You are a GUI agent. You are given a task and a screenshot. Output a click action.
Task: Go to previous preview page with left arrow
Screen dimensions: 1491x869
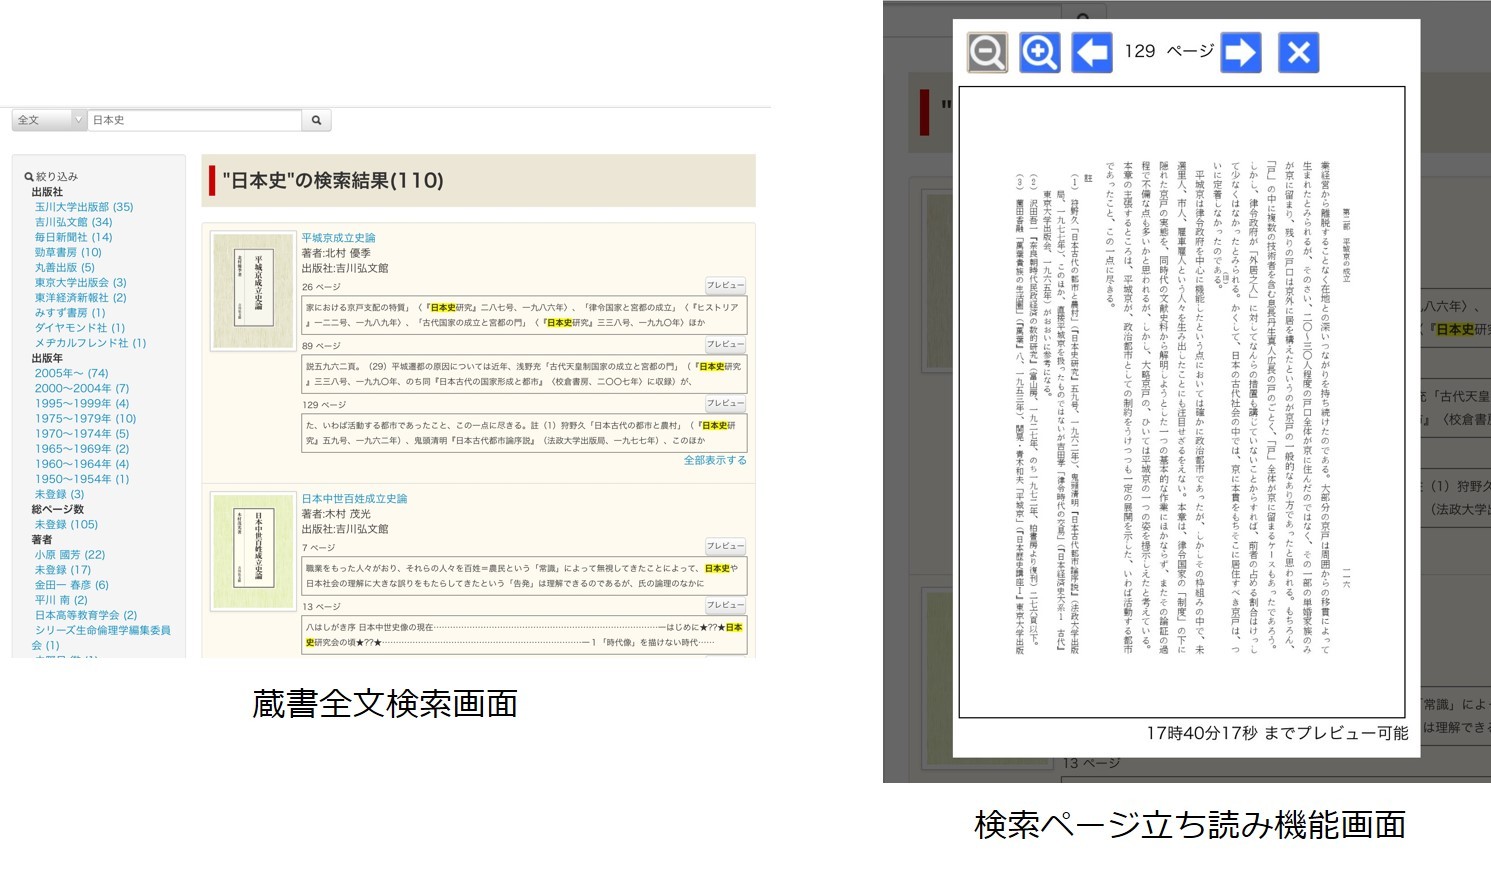coord(1091,52)
